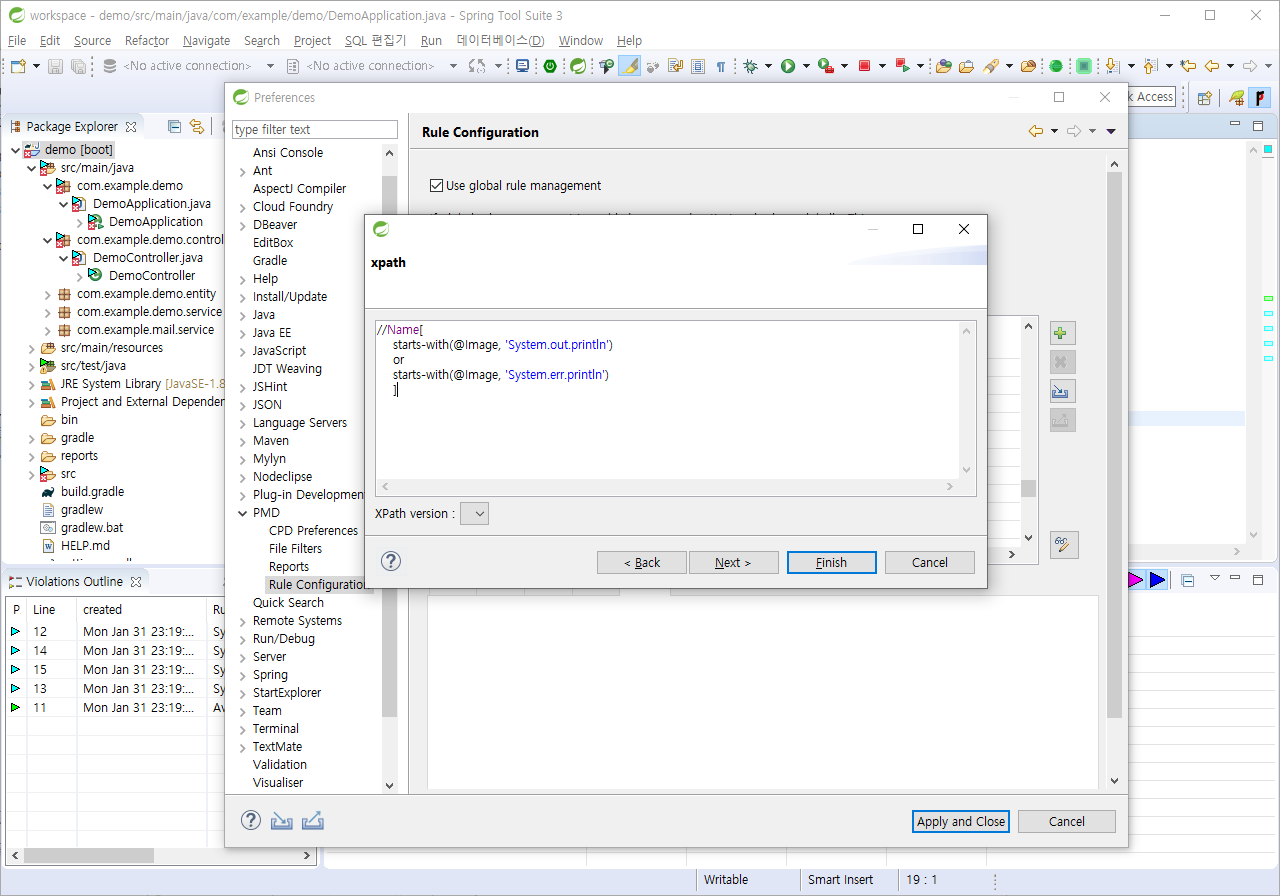Image resolution: width=1280 pixels, height=896 pixels.
Task: Click the blue triangle priority filter icon
Action: point(1157,580)
